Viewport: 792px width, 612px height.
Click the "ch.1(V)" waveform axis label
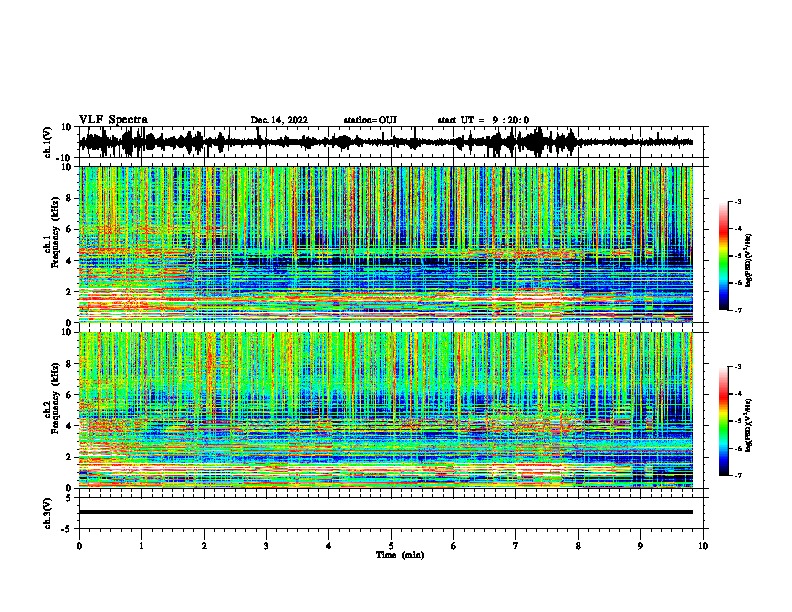click(x=48, y=142)
